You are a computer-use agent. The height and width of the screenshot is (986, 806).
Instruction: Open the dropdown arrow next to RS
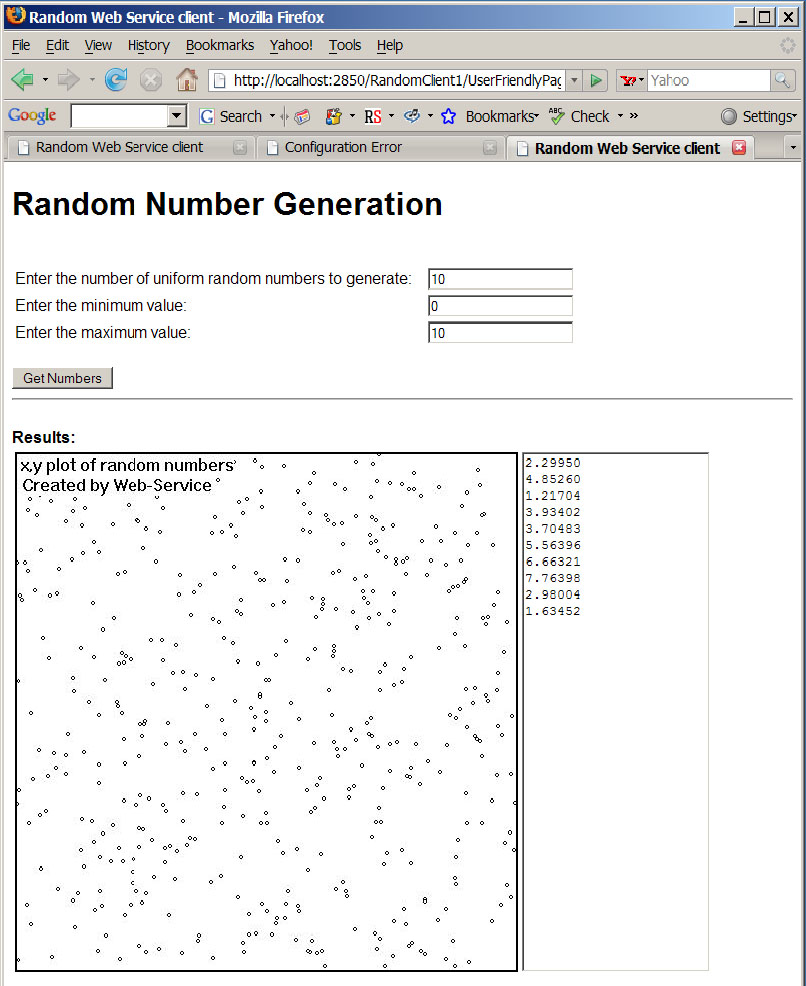[x=391, y=116]
